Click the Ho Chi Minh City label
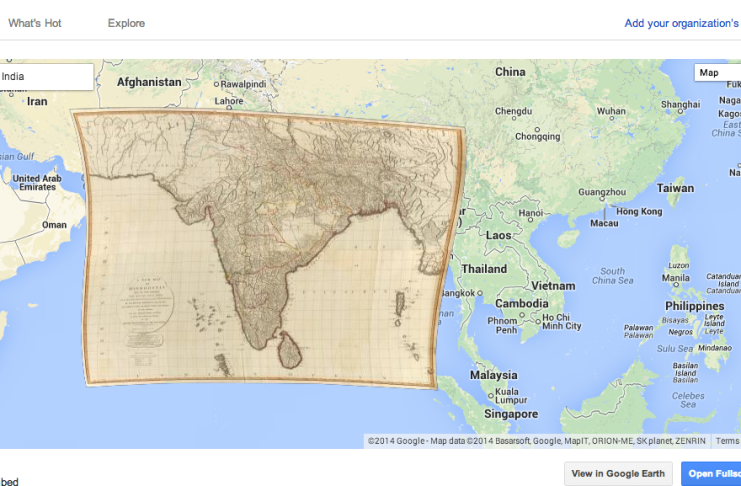741x486 pixels. (561, 321)
